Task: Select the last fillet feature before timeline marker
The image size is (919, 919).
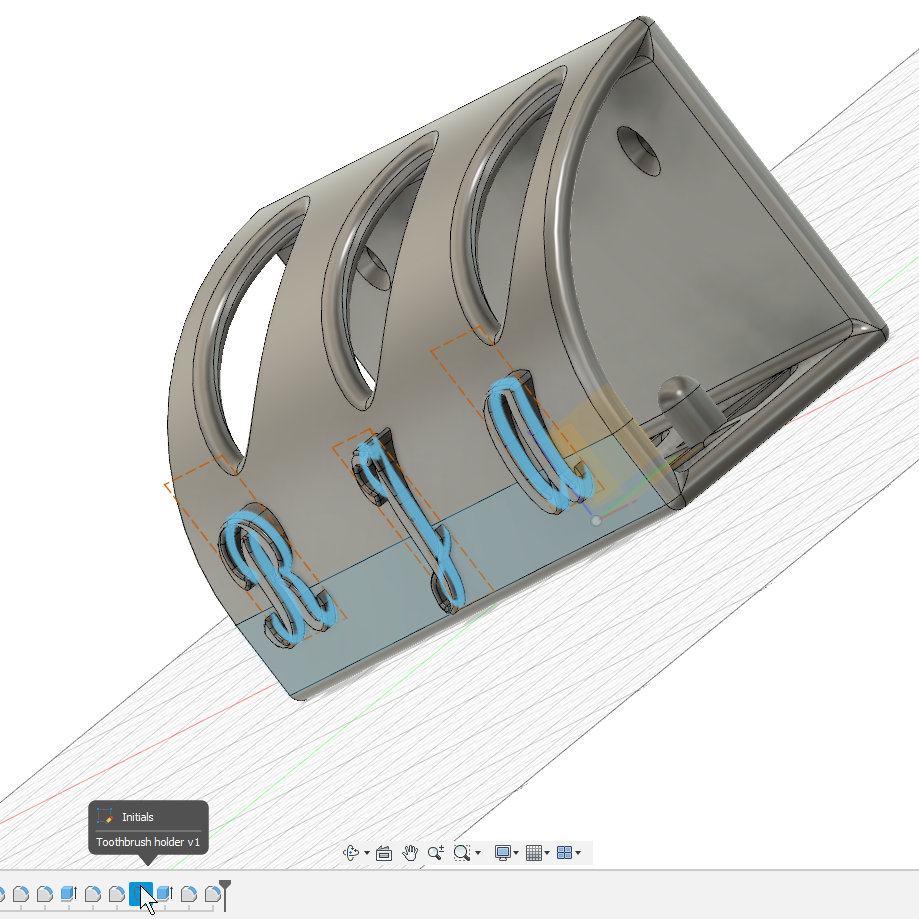Action: (x=213, y=893)
